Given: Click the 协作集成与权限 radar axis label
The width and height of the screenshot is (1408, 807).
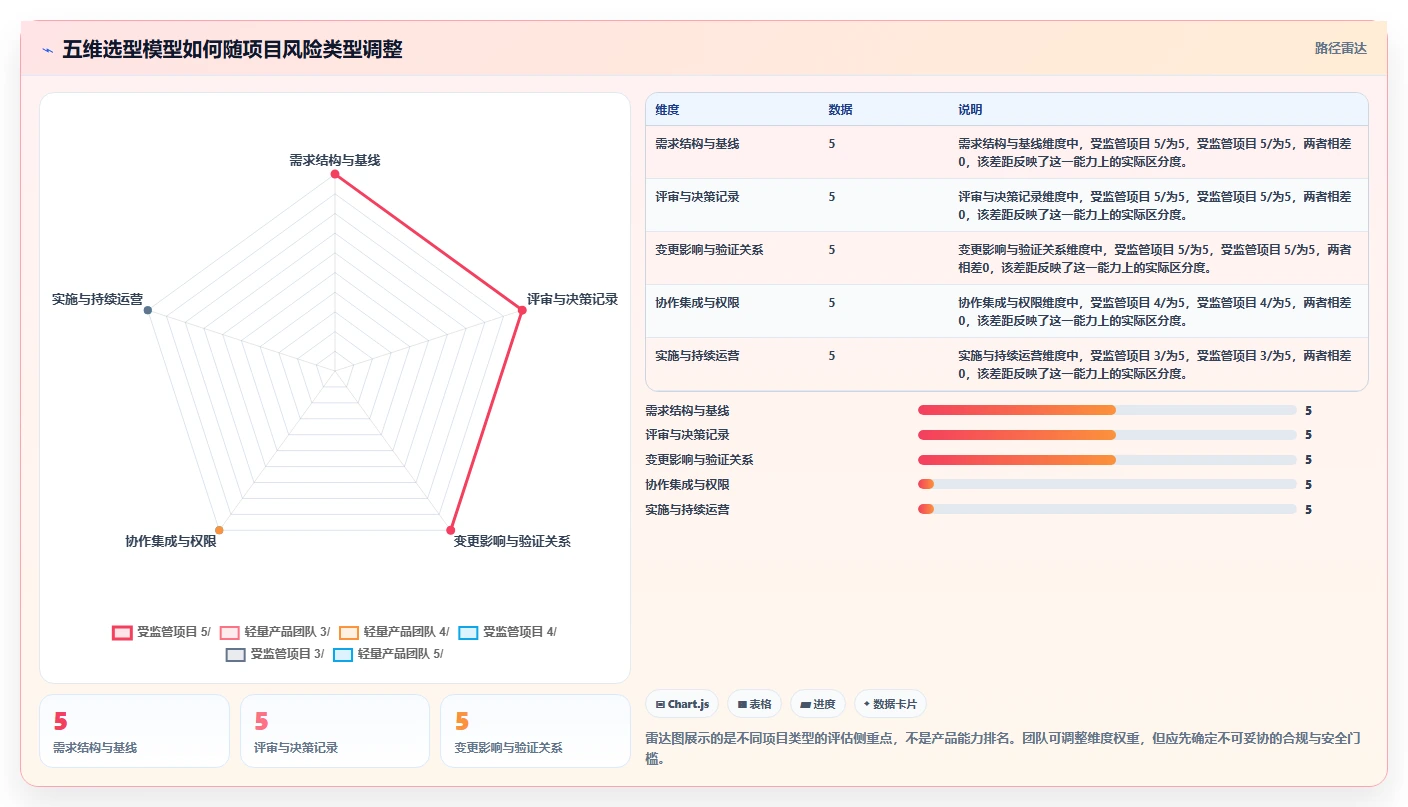Looking at the screenshot, I should click(x=170, y=541).
